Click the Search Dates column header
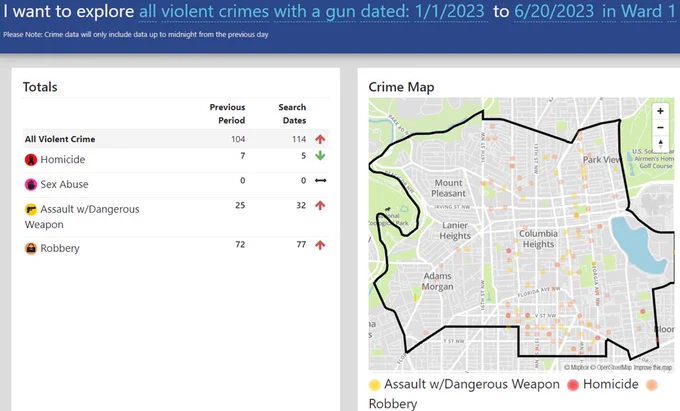Screen dimensions: 680x411 292,114
